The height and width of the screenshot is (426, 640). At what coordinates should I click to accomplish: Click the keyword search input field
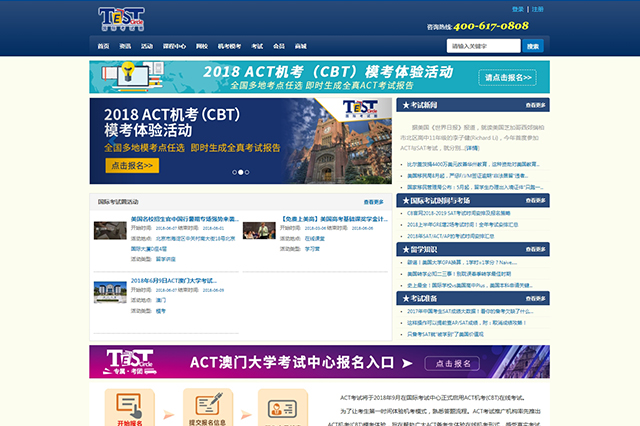tap(484, 46)
